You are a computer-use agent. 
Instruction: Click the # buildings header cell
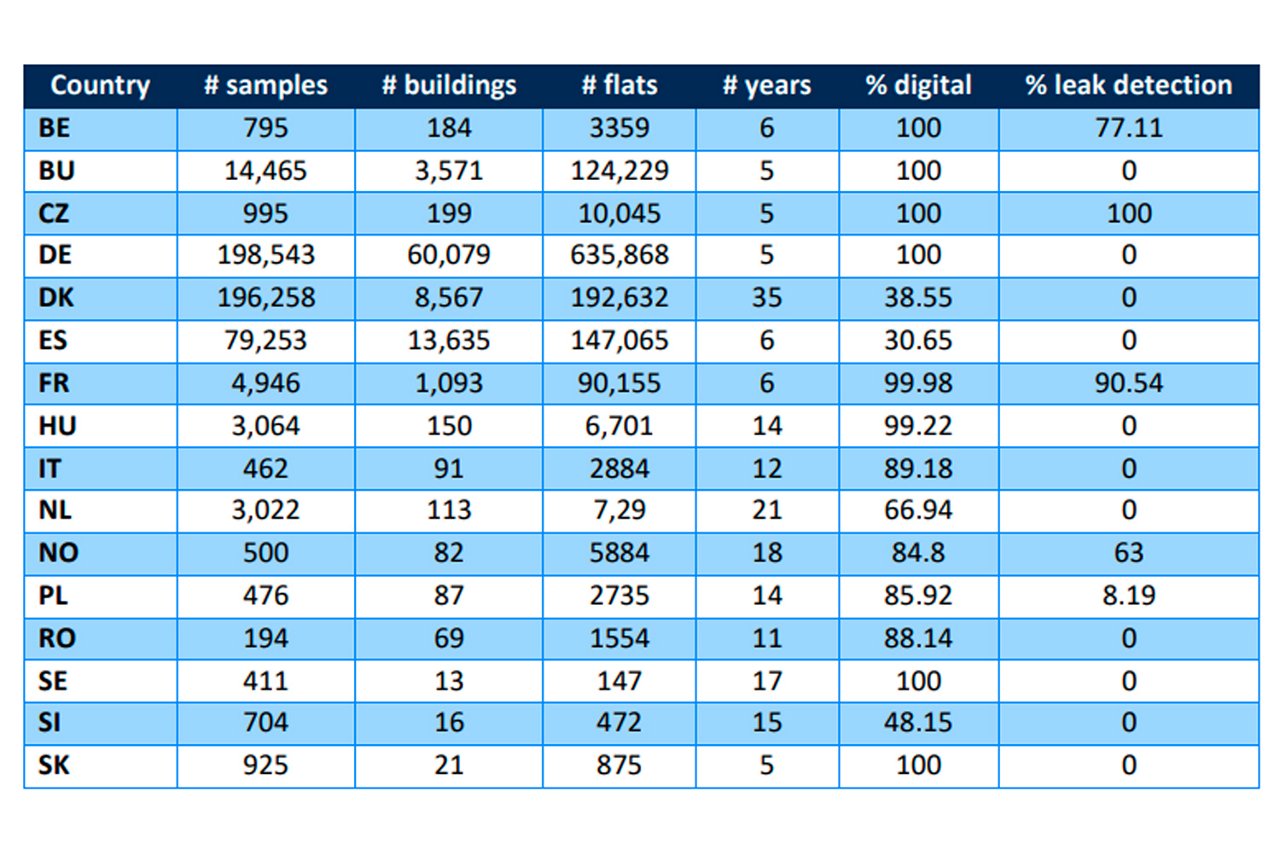point(449,86)
